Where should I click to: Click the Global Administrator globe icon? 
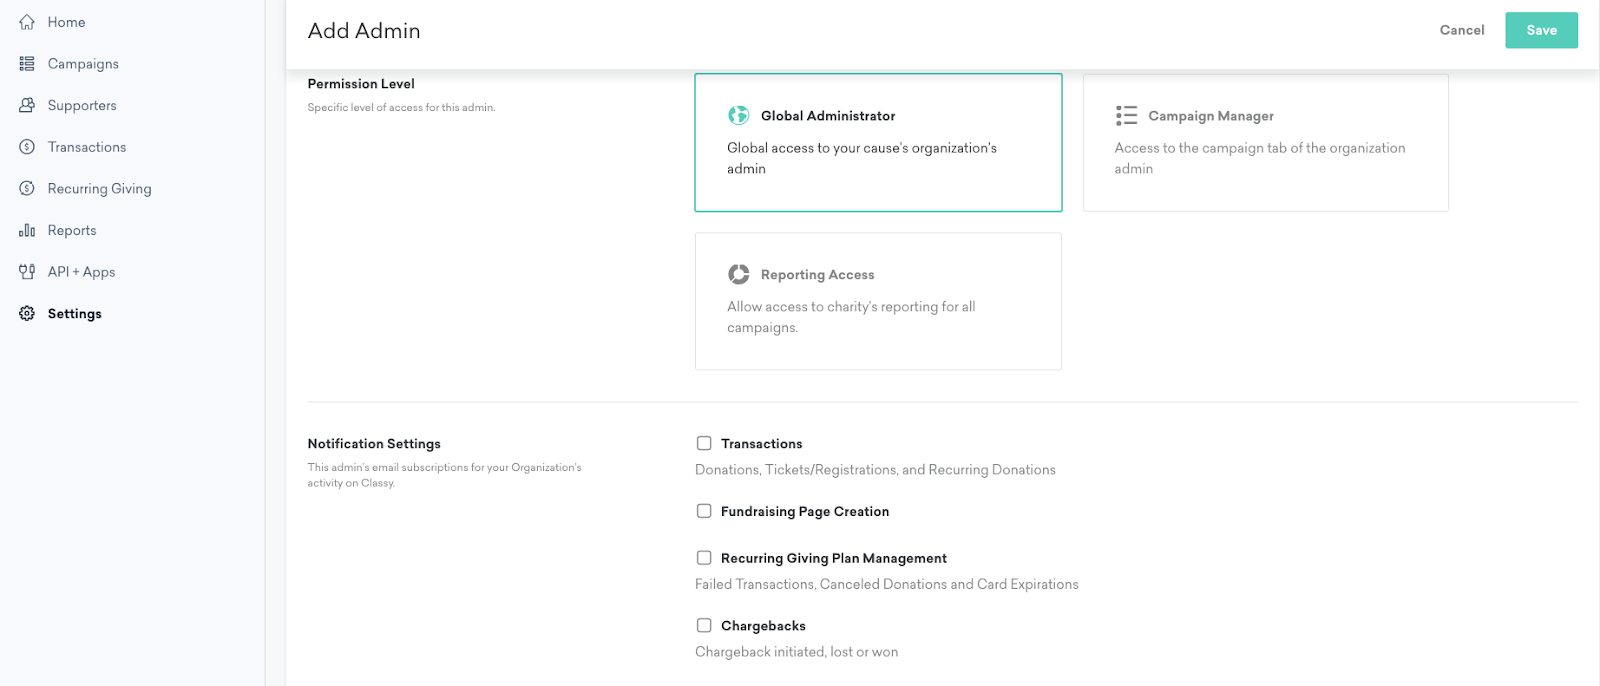coord(739,116)
